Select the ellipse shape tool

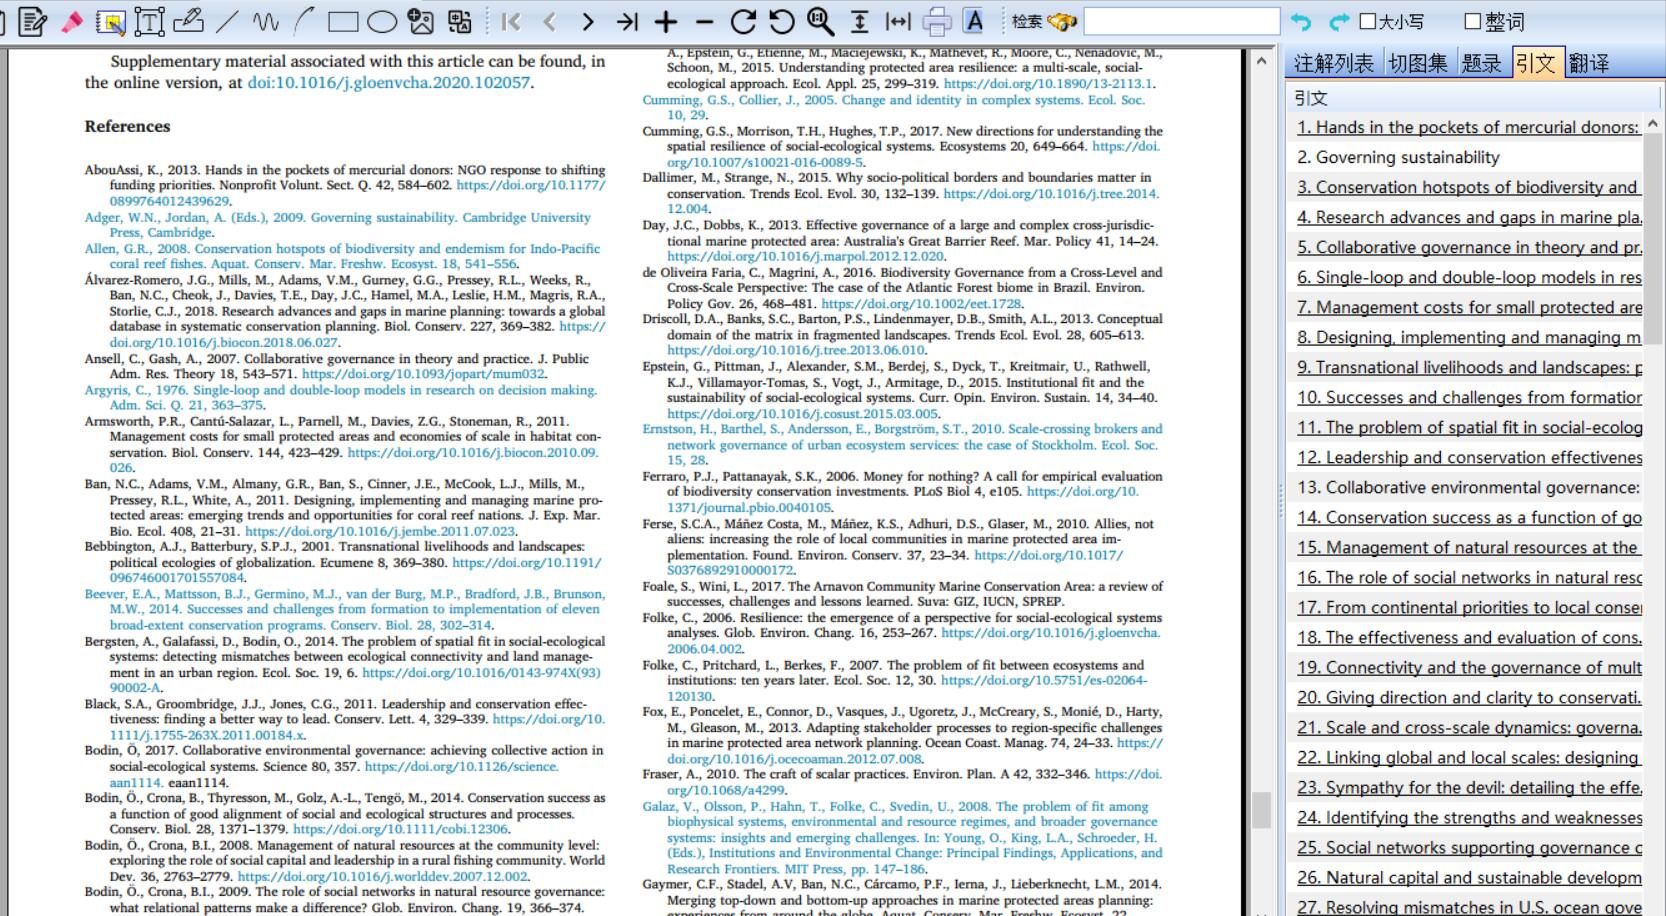coord(382,21)
